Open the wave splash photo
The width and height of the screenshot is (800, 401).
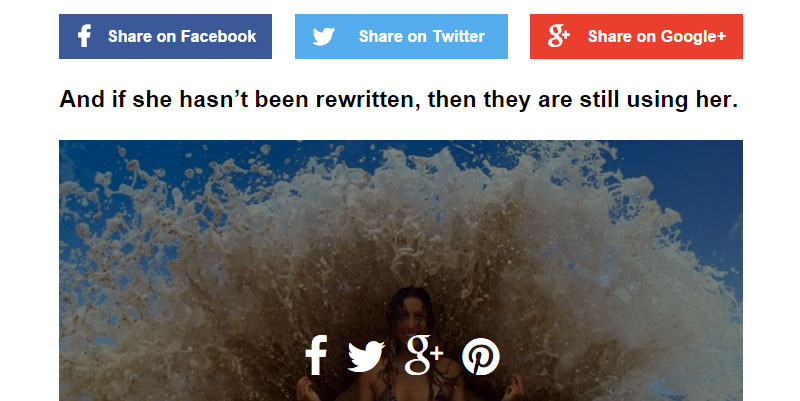click(x=401, y=270)
